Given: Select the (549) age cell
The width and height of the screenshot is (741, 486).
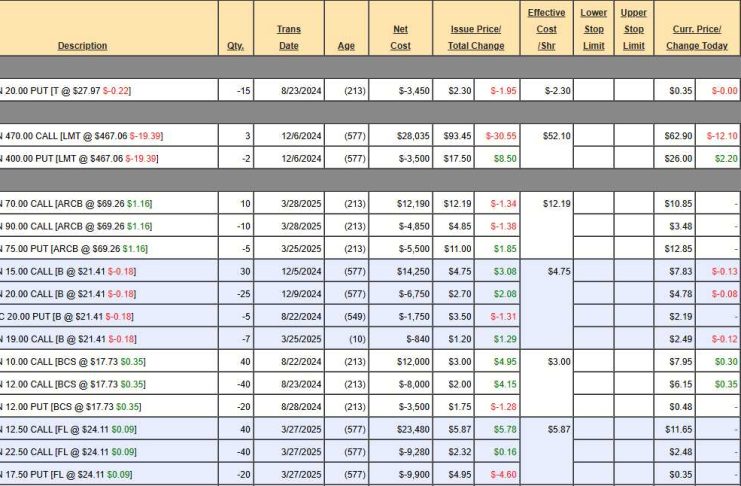Looking at the screenshot, I should click(346, 316).
